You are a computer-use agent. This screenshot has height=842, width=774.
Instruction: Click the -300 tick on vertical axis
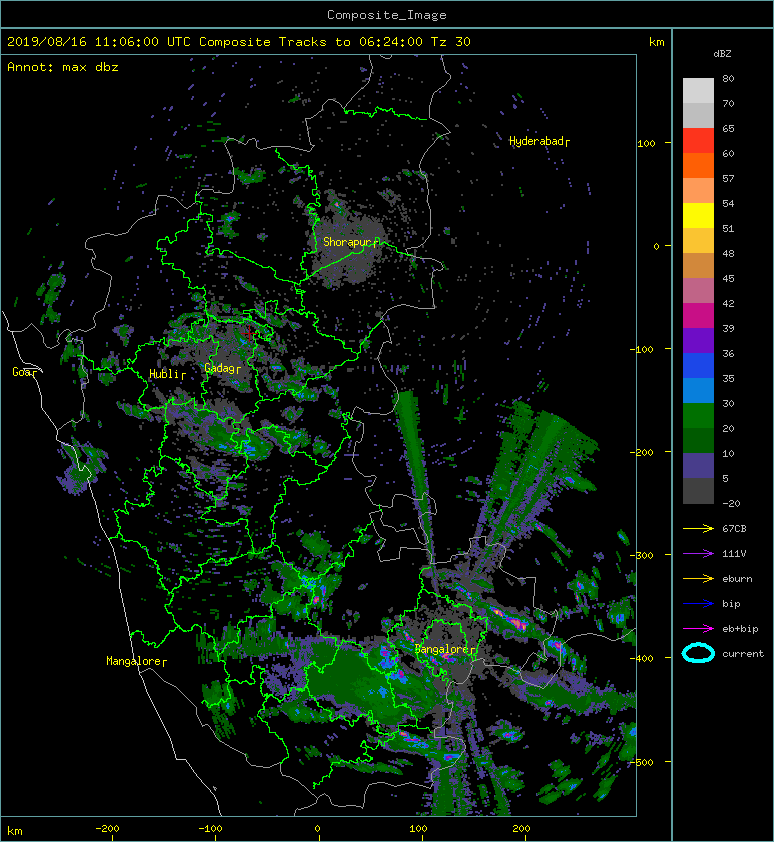pyautogui.click(x=641, y=555)
